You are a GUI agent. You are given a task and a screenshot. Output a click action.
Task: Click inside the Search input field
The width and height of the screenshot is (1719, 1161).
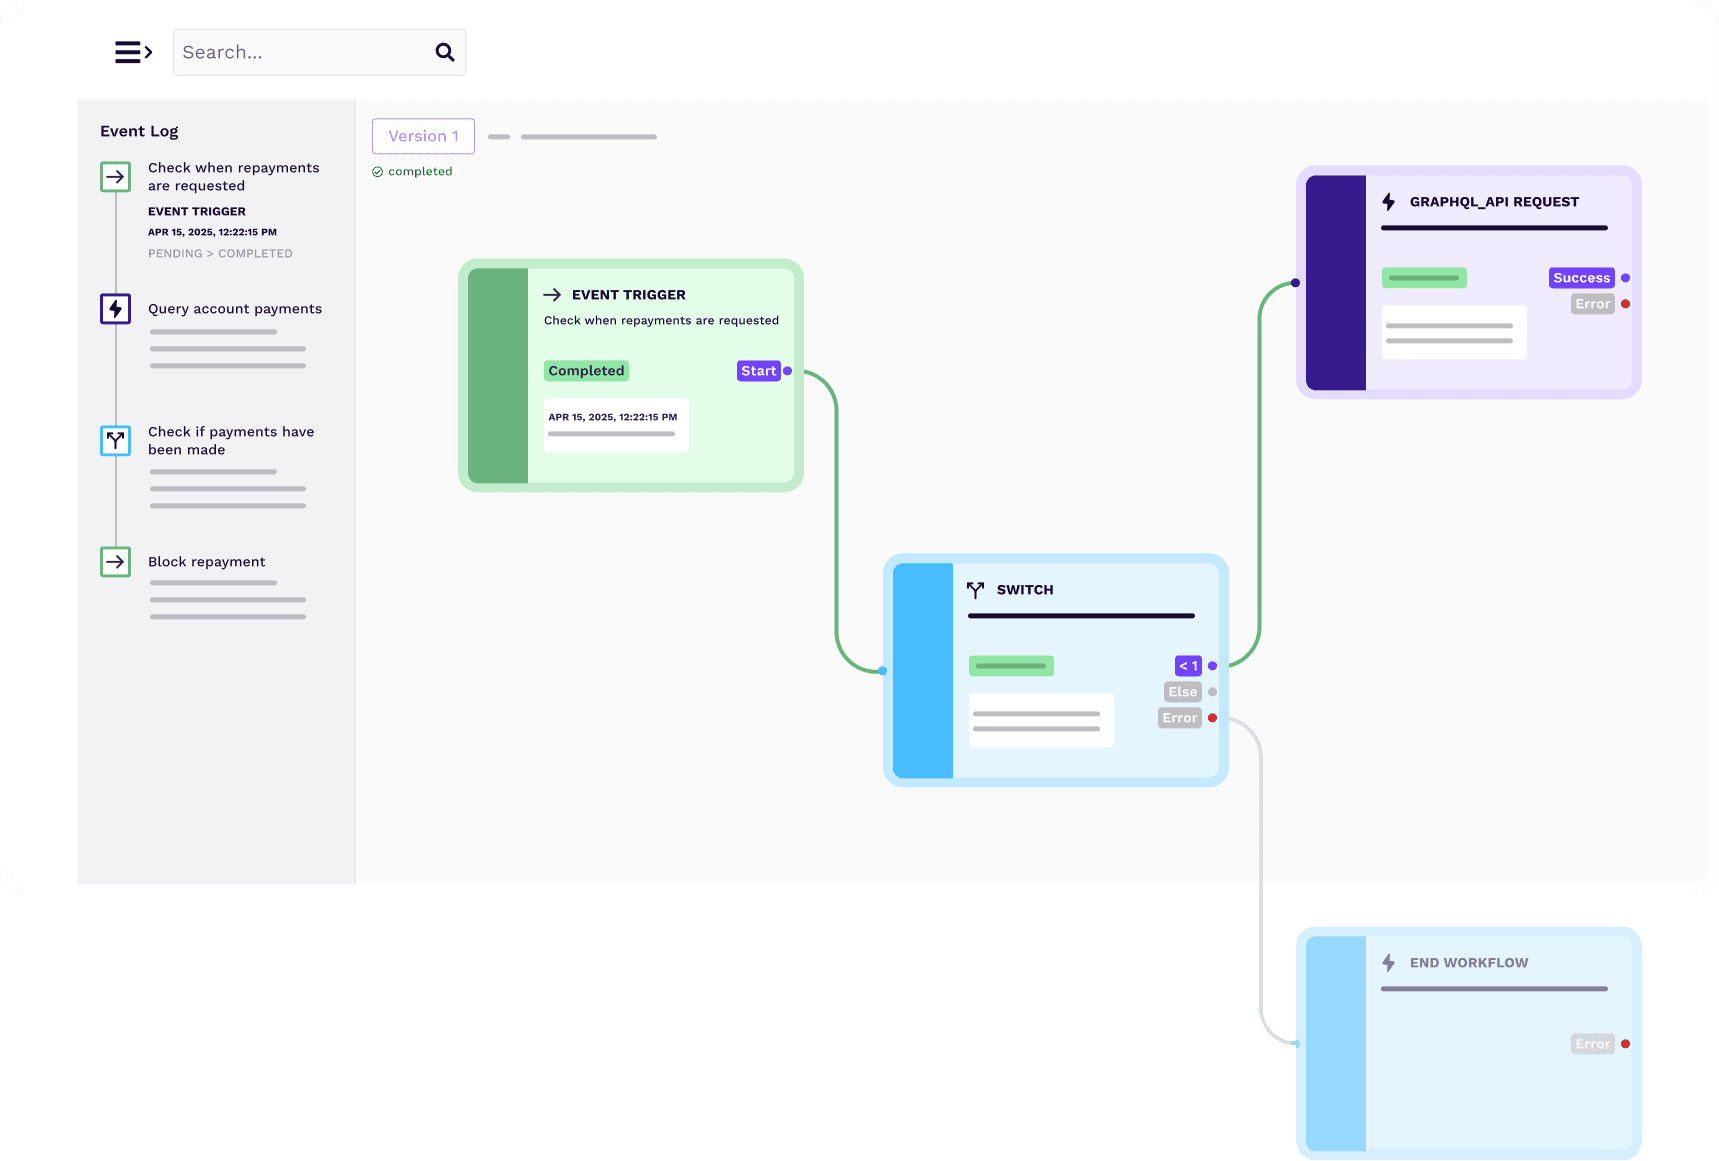click(x=300, y=51)
